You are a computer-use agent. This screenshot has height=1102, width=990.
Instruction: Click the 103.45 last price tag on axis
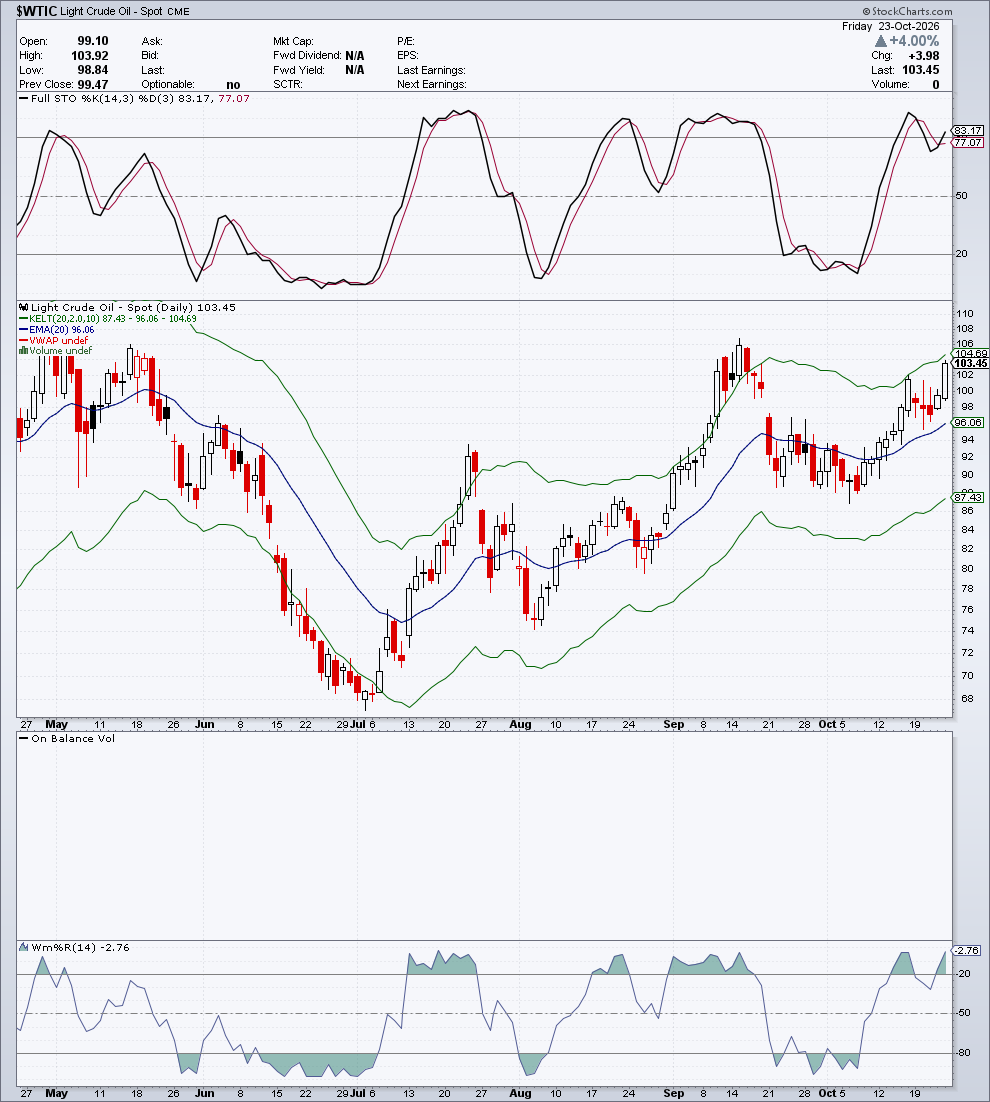(971, 363)
